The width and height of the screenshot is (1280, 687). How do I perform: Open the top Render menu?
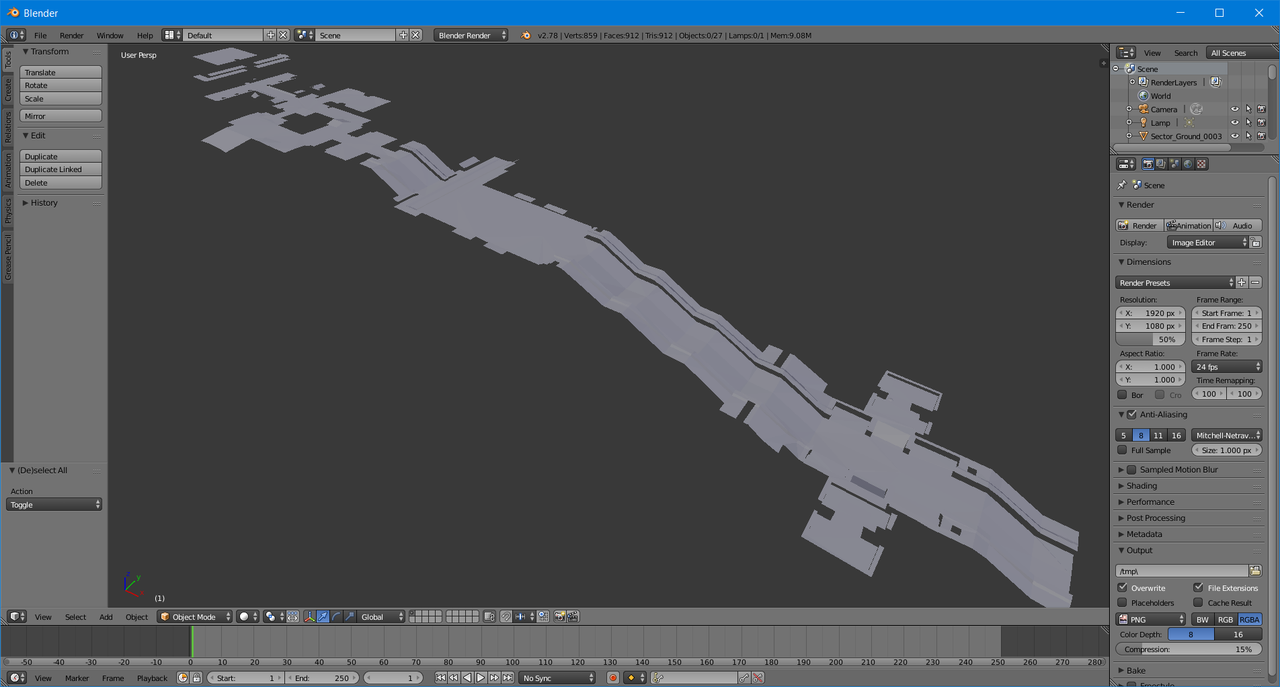point(71,35)
